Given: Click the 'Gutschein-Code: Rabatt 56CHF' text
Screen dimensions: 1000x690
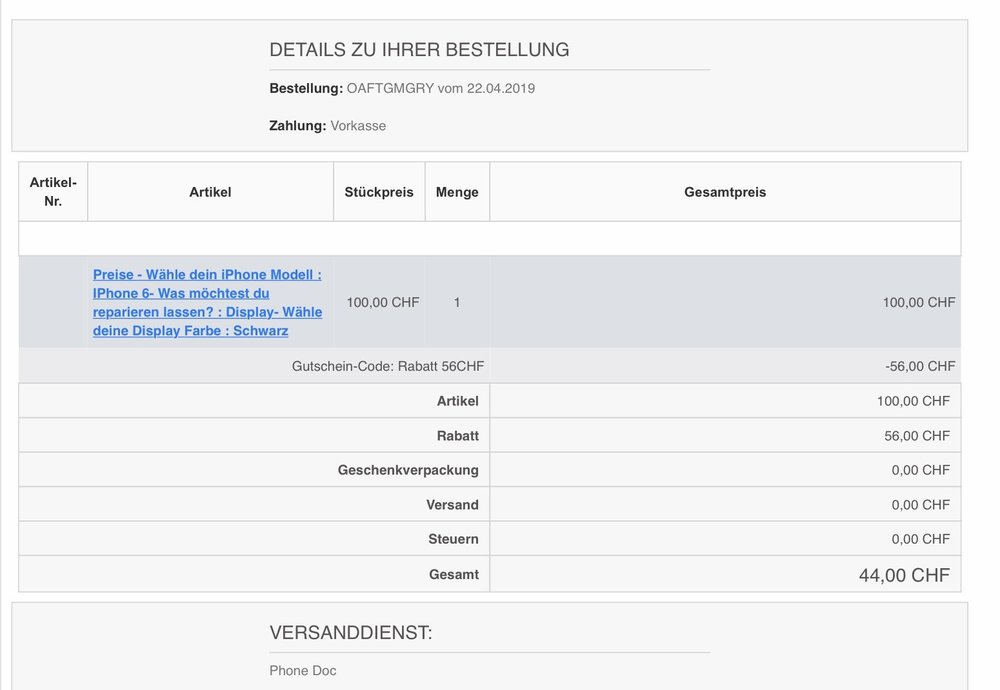Looking at the screenshot, I should click(388, 366).
